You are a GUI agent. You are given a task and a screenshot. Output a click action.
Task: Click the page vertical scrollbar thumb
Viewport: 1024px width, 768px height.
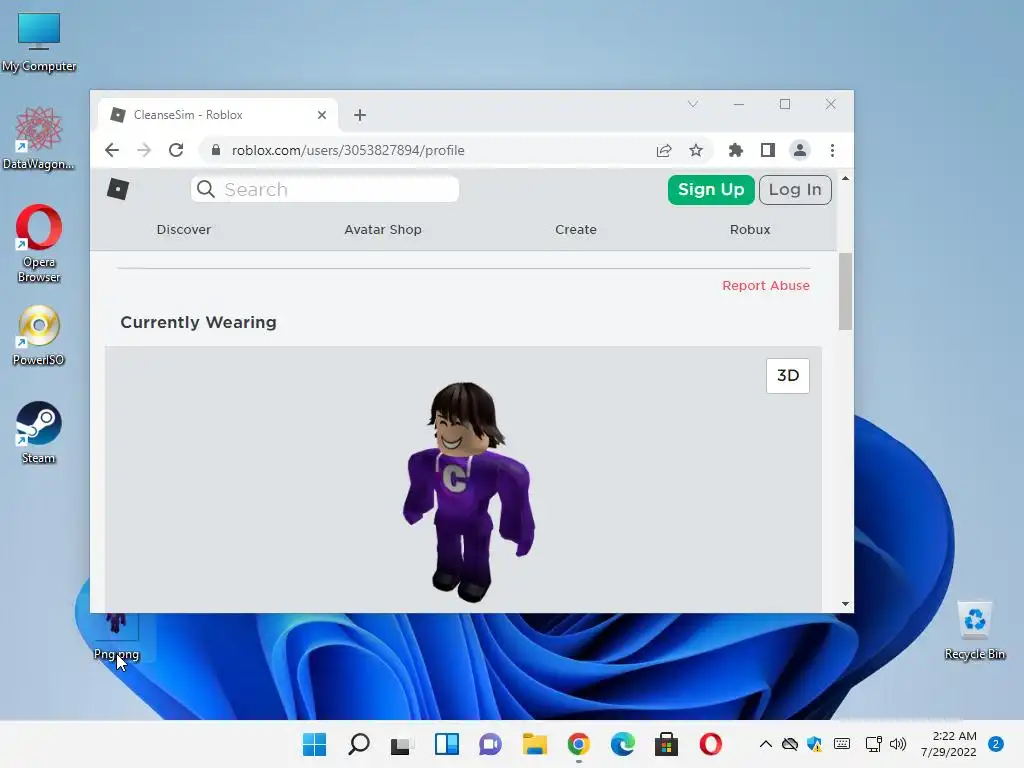[x=845, y=291]
